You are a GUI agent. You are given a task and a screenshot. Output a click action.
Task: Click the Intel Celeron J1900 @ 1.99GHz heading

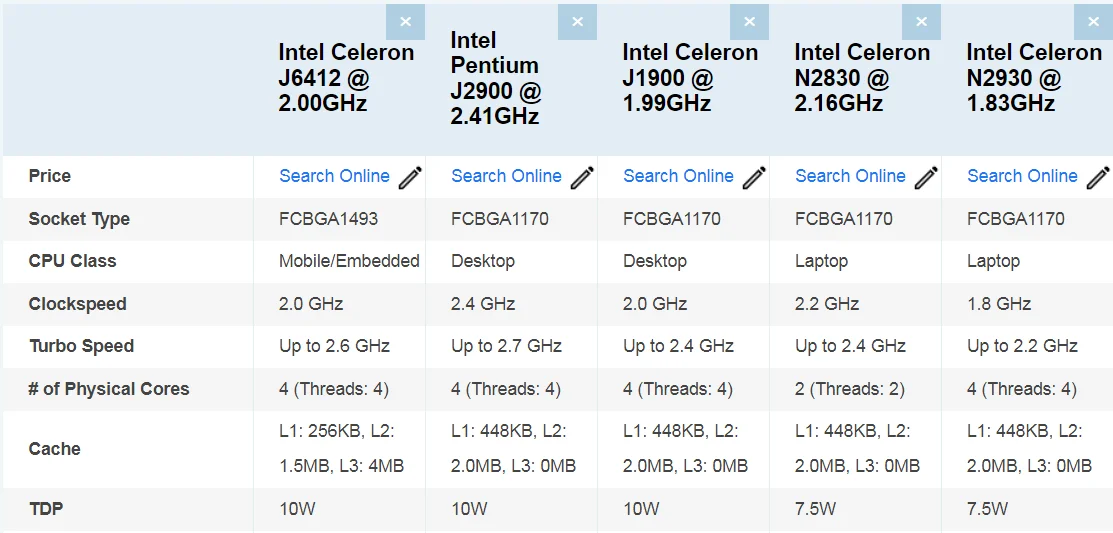click(690, 78)
